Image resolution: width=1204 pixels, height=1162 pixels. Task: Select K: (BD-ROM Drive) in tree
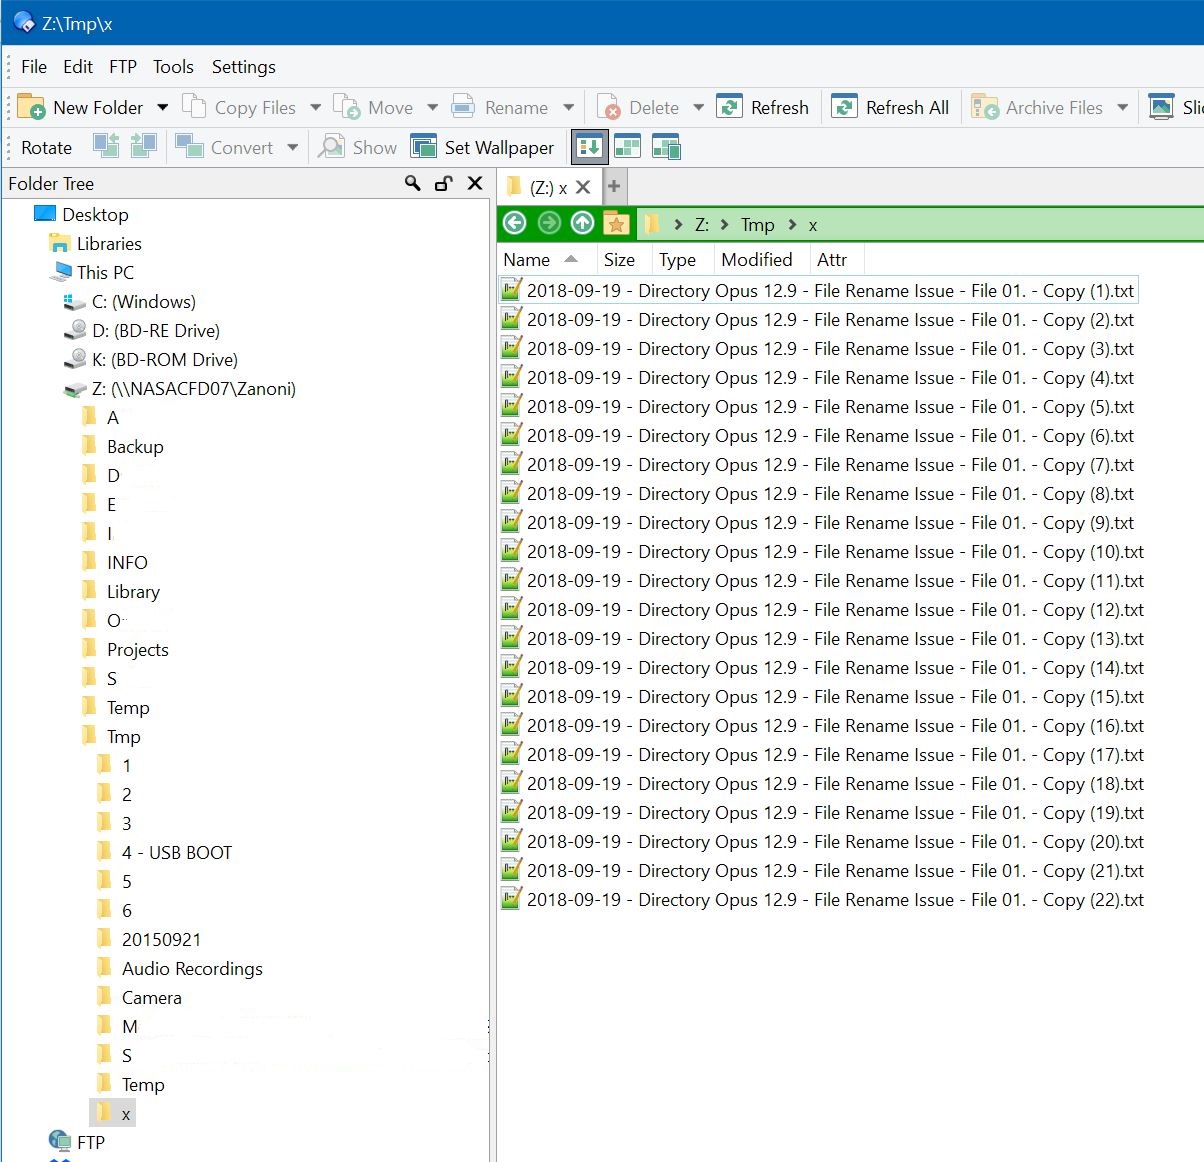(x=150, y=359)
